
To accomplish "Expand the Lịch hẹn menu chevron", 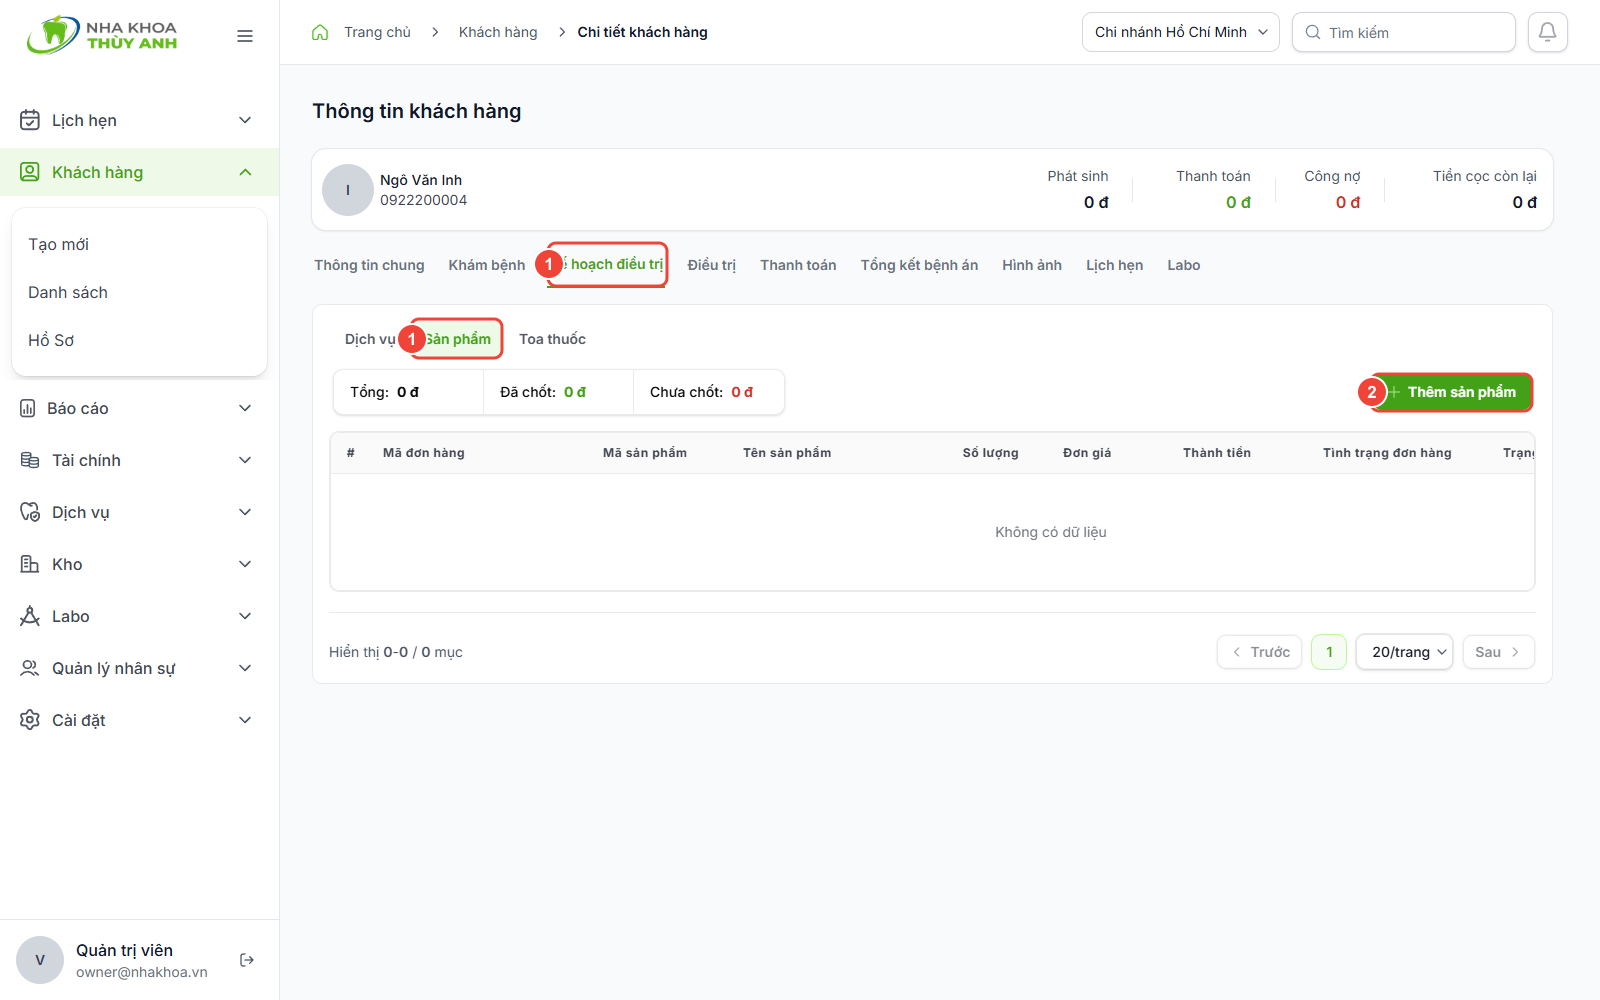I will (245, 120).
